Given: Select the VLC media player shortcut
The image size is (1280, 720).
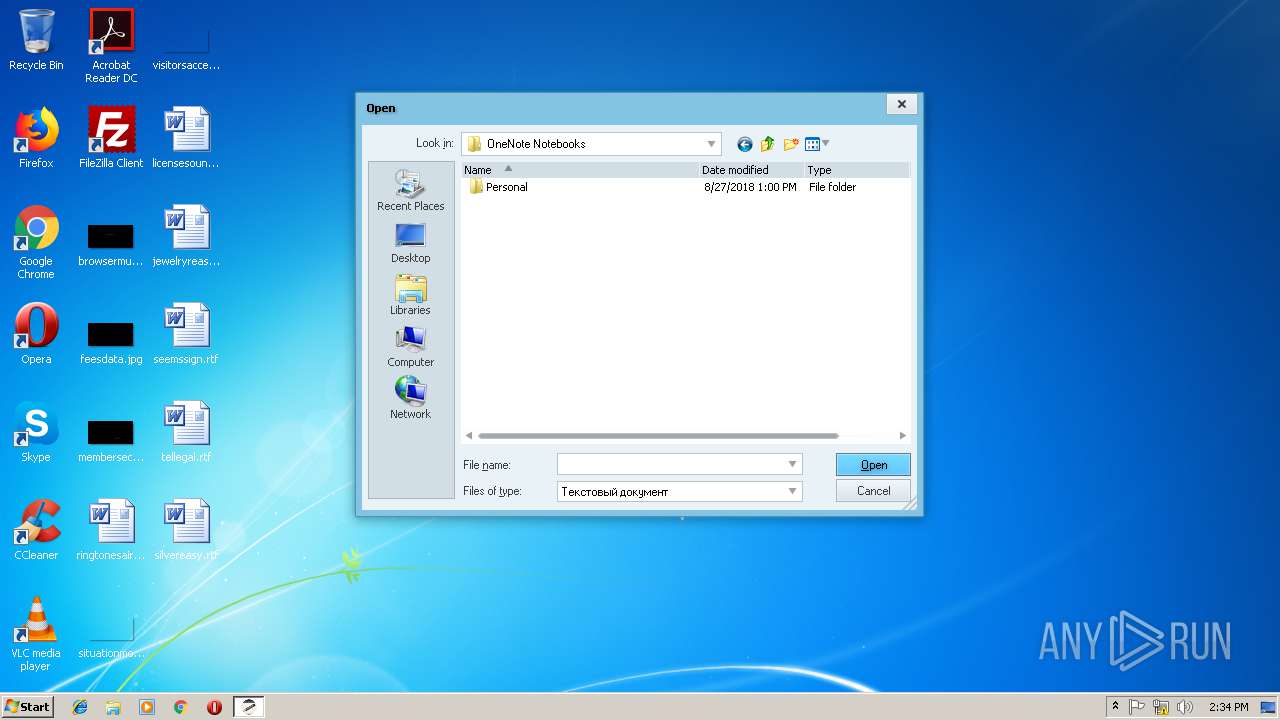Looking at the screenshot, I should pos(36,634).
